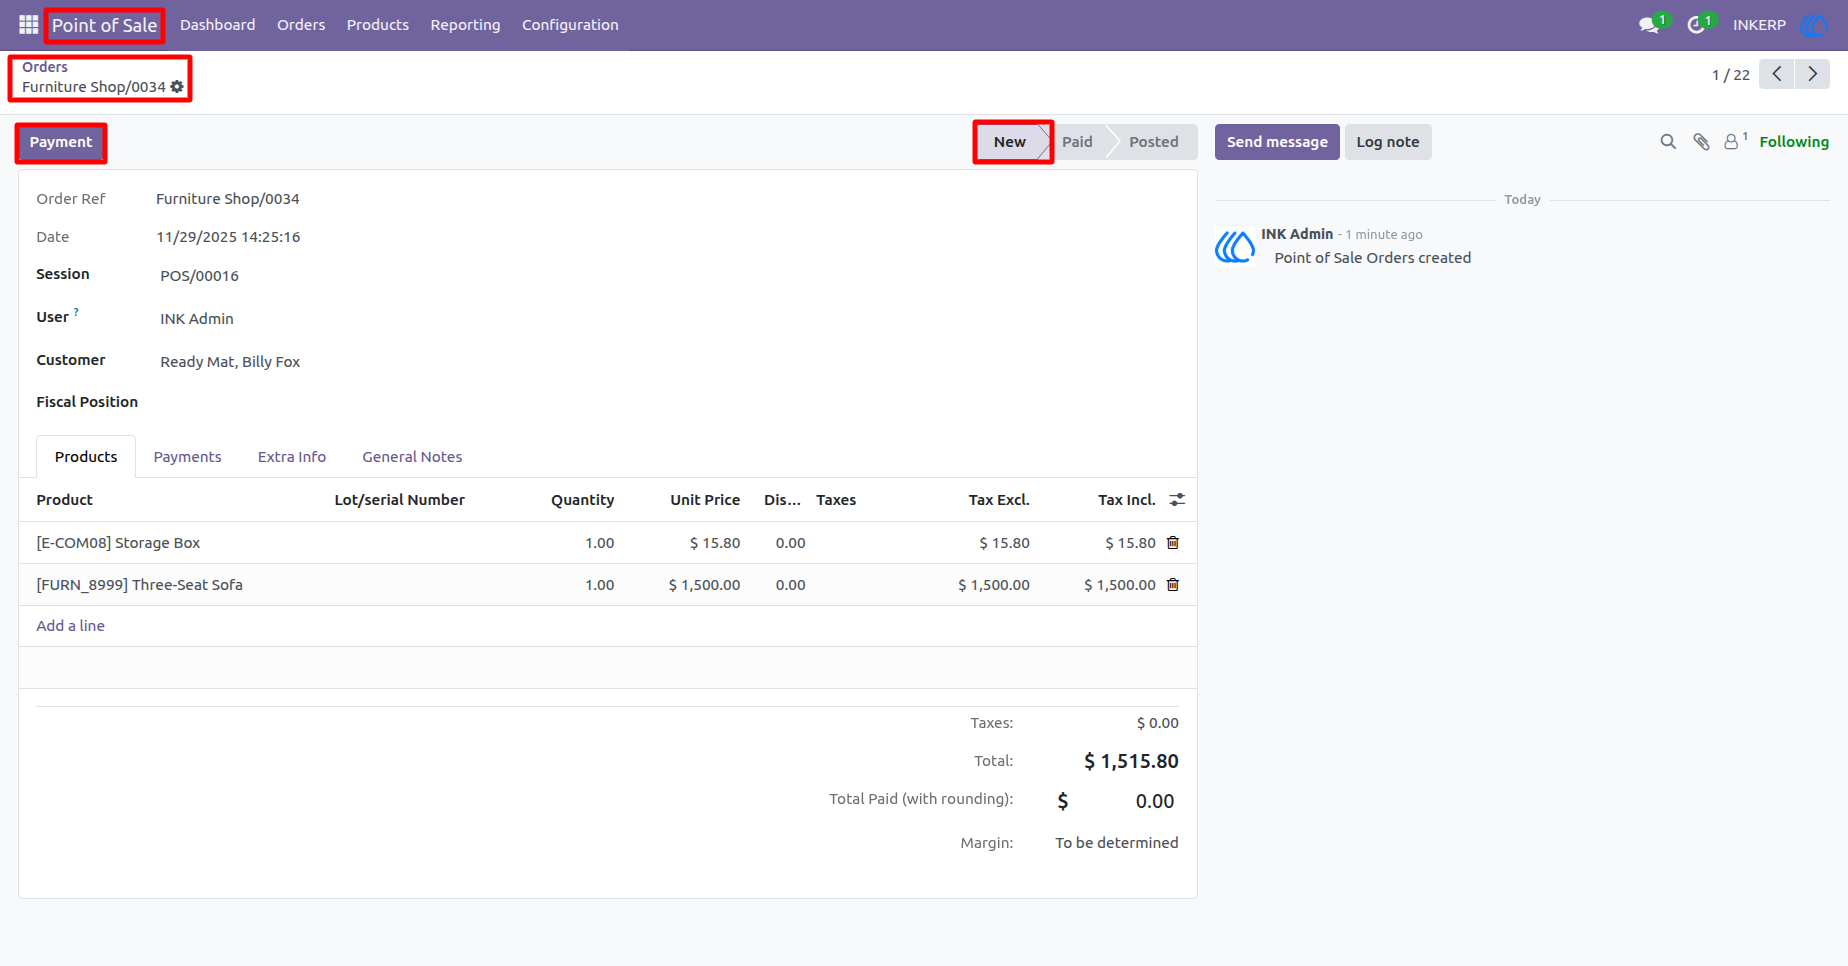Image resolution: width=1848 pixels, height=966 pixels.
Task: Open the conversations chat icon
Action: tap(1649, 25)
